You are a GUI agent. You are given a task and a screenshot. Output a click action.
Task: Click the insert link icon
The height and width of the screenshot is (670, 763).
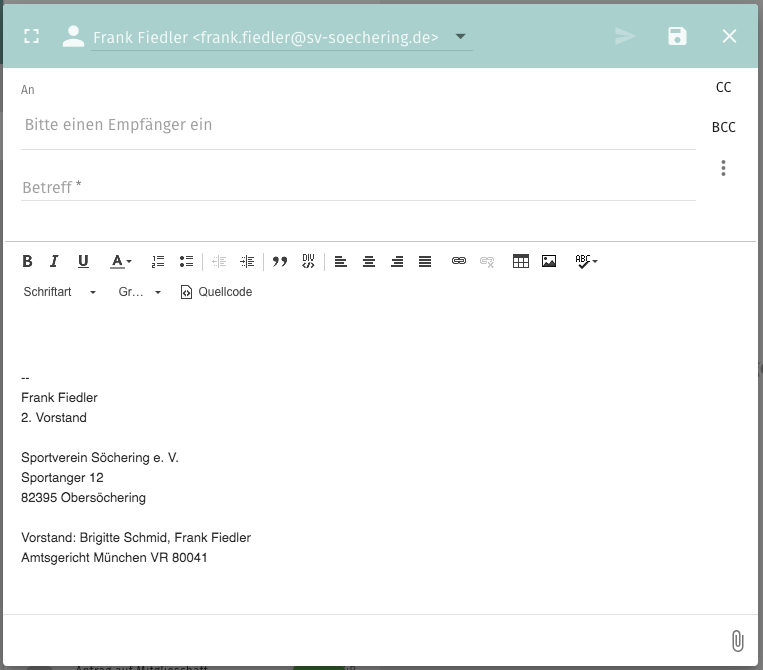tap(459, 261)
